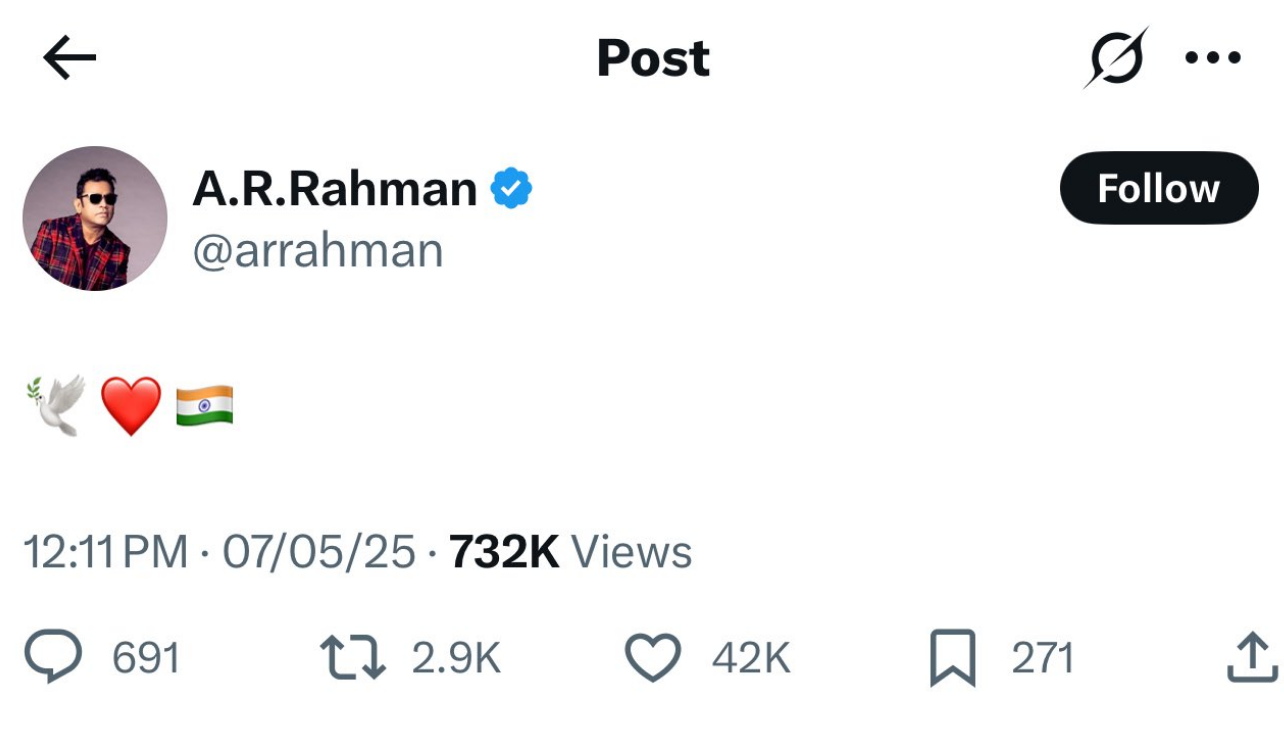The height and width of the screenshot is (733, 1284).
Task: Open A.R.Rahman's profile picture
Action: (95, 217)
